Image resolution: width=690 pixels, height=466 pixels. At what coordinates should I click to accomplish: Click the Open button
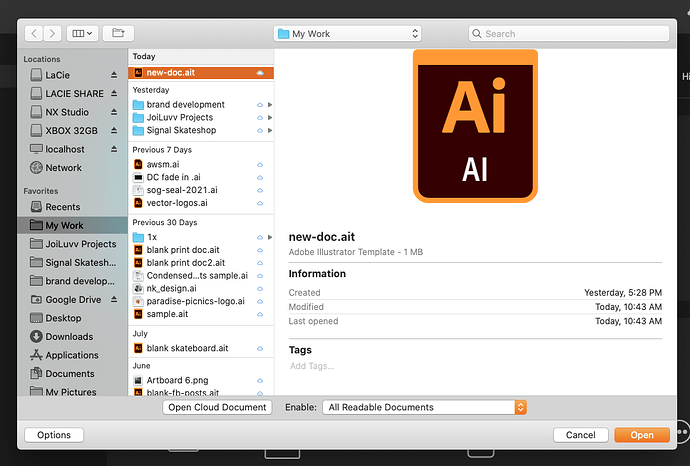click(x=642, y=435)
